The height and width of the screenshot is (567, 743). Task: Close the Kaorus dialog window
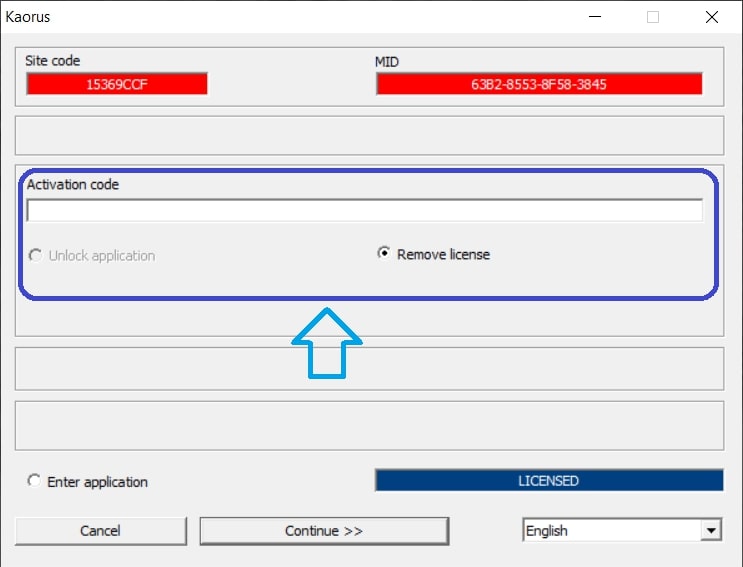(711, 17)
